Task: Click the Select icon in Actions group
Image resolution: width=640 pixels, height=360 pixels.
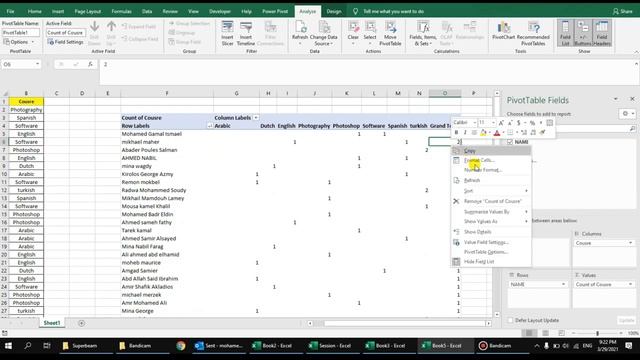Action: click(x=370, y=27)
